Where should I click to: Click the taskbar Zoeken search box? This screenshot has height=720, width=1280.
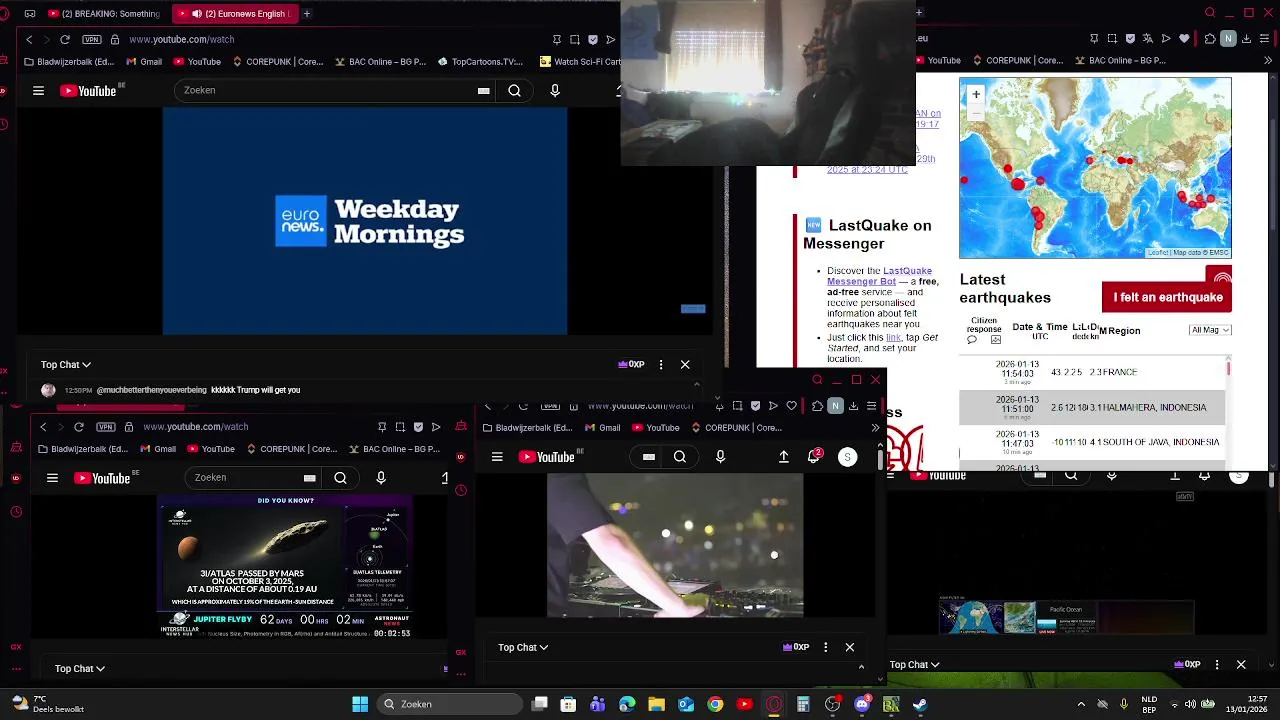point(451,704)
